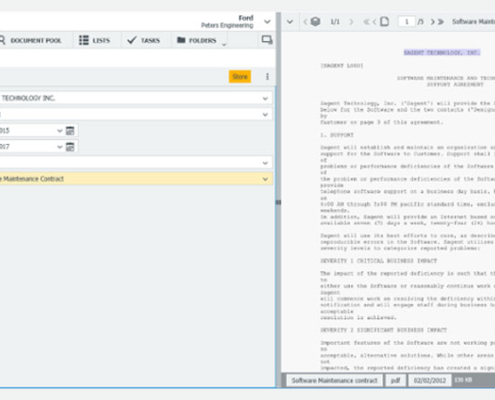Click the 1. SUPPORT section heading

click(337, 135)
